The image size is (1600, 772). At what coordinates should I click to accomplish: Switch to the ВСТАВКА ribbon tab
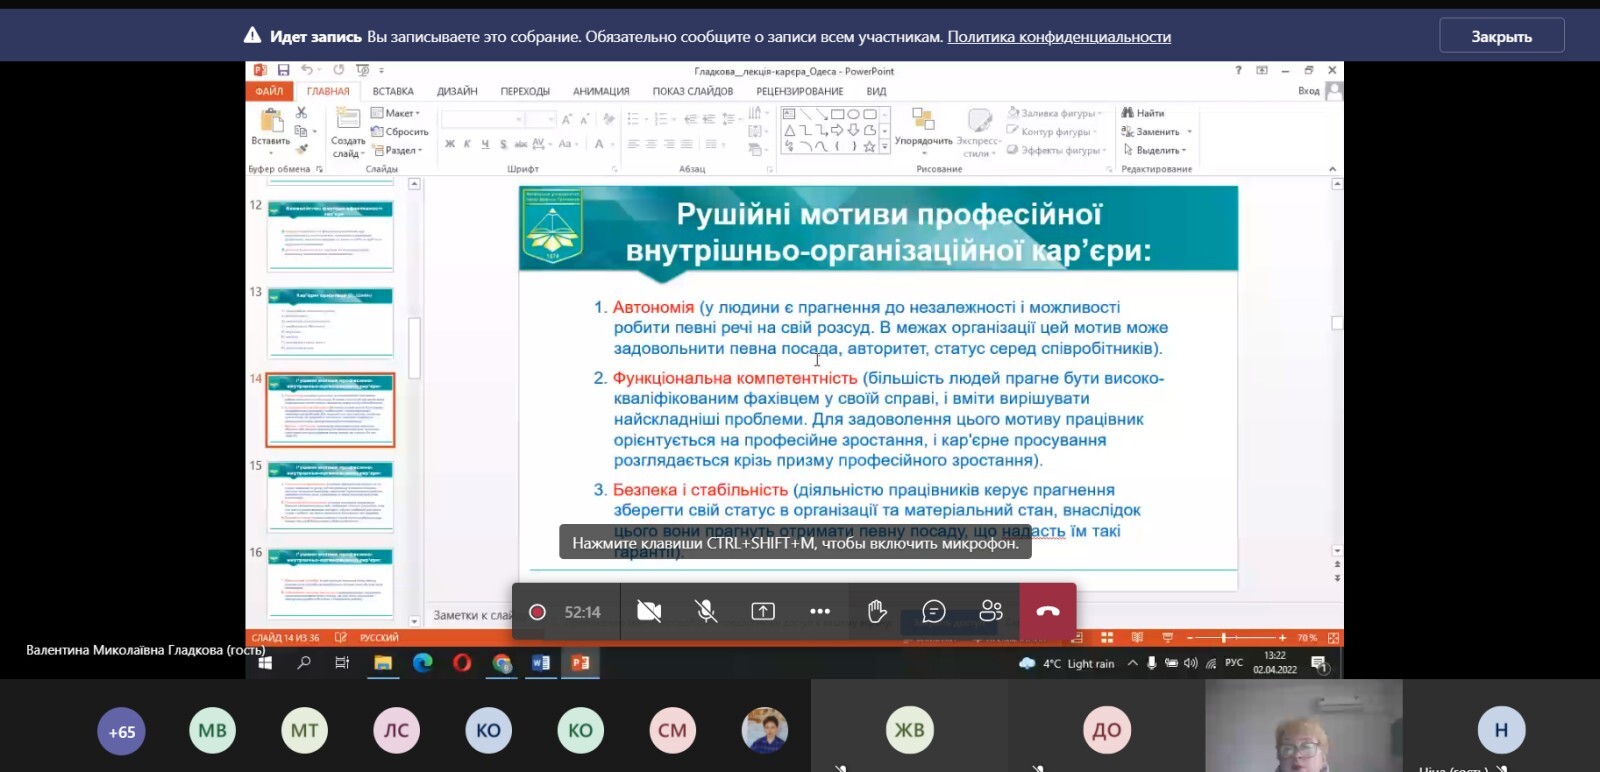(393, 91)
